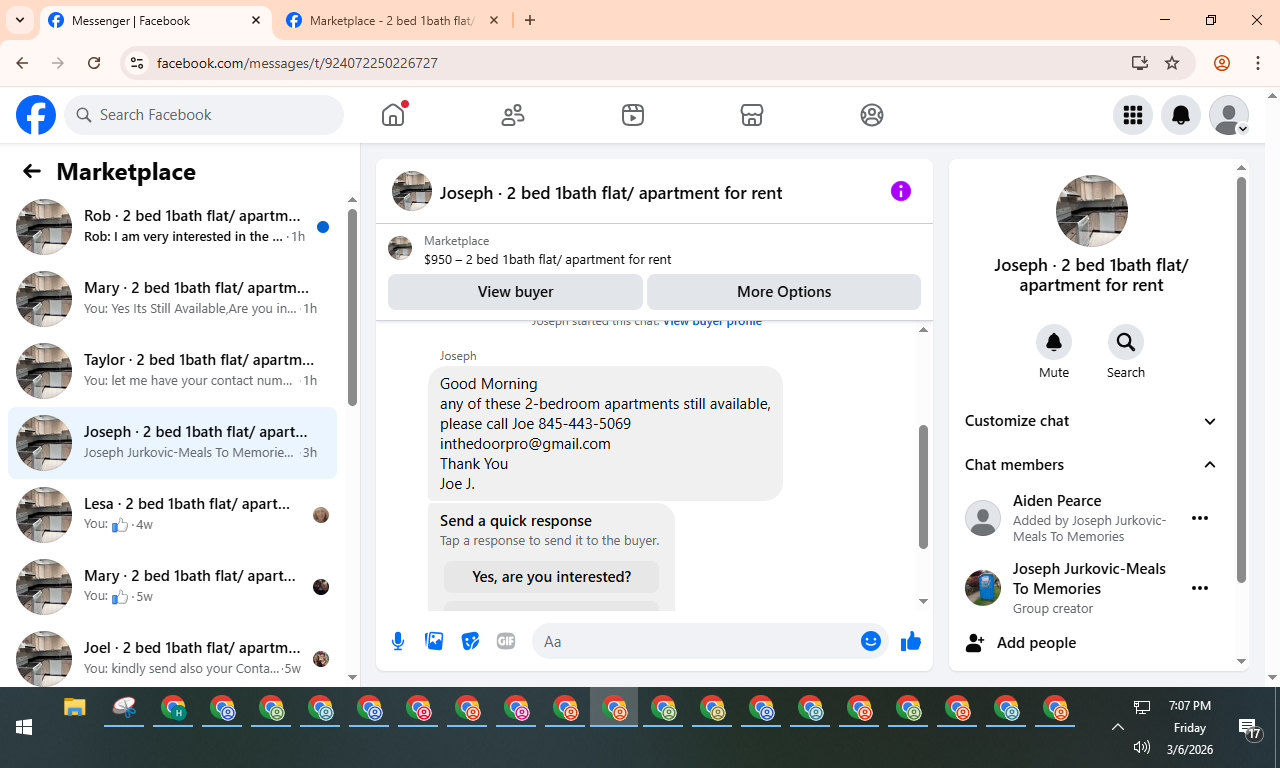Screen dimensions: 1280x768
Task: Open the Marketplace storefront icon
Action: tap(752, 115)
